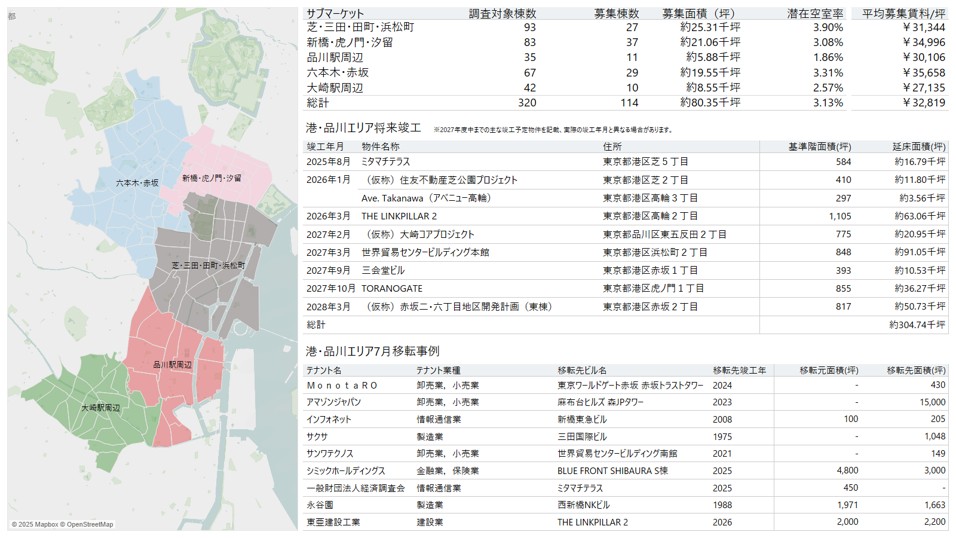Viewport: 956px width, 538px height.
Task: Click the 3.90% vacancy rate cell
Action: click(828, 27)
